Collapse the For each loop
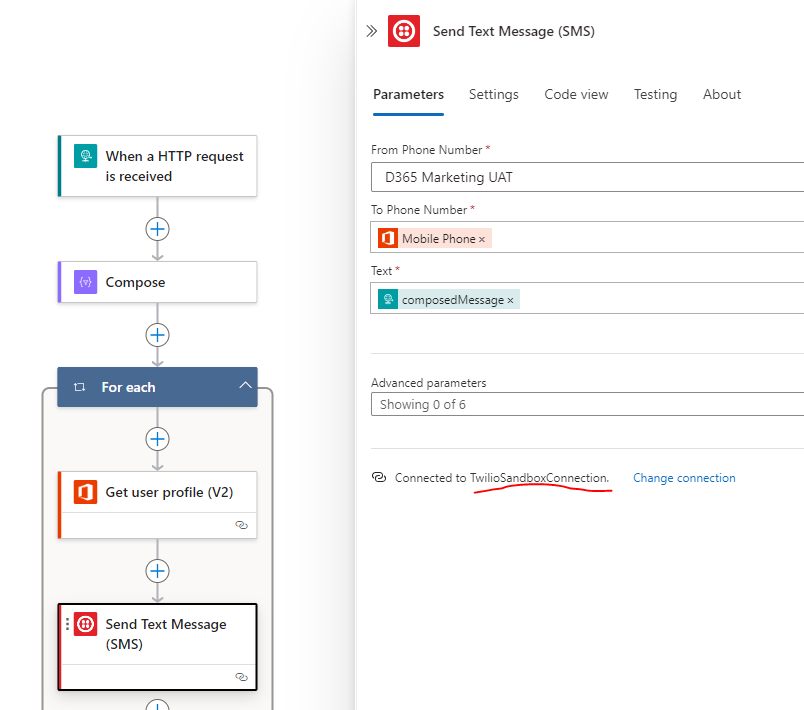Image resolution: width=804 pixels, height=710 pixels. [246, 386]
